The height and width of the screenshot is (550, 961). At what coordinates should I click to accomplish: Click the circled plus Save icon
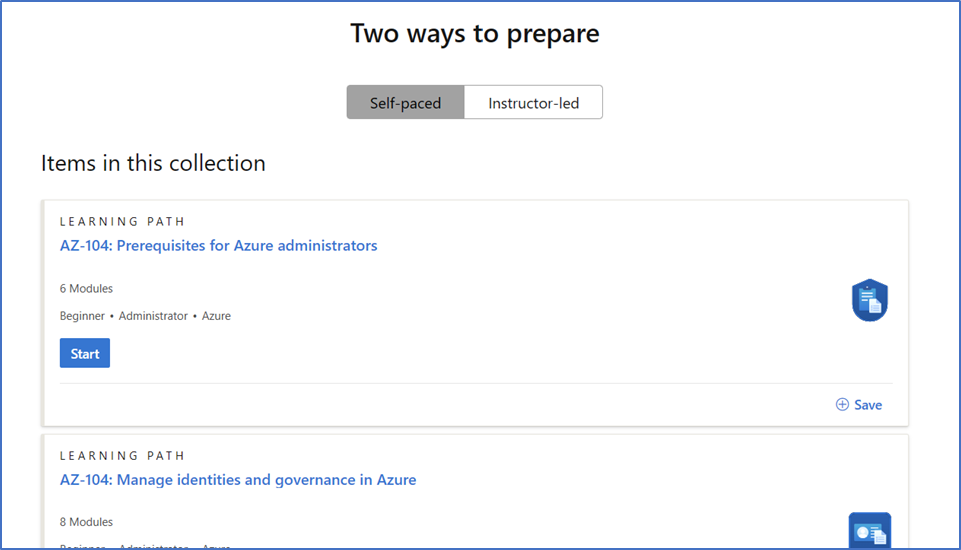842,405
